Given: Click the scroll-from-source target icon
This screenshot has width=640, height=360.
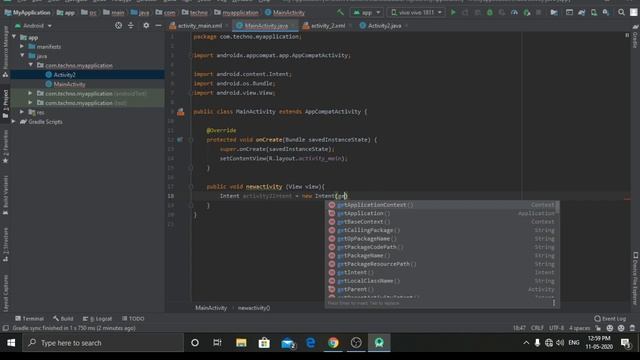Looking at the screenshot, I should 118,26.
